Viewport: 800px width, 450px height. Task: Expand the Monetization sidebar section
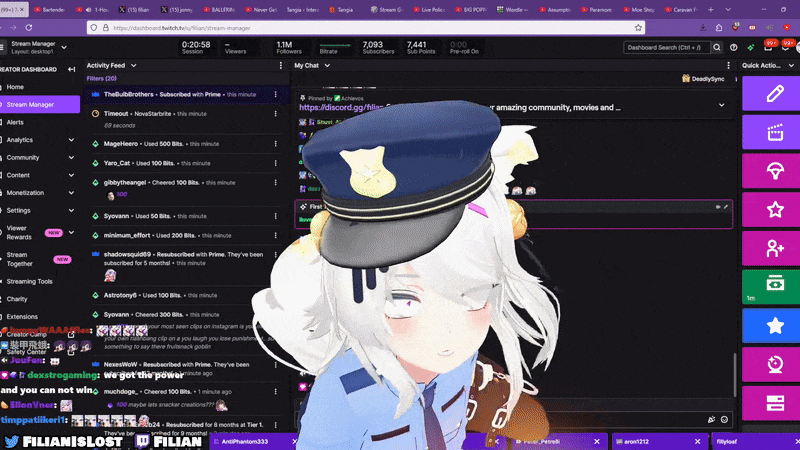[x=71, y=193]
